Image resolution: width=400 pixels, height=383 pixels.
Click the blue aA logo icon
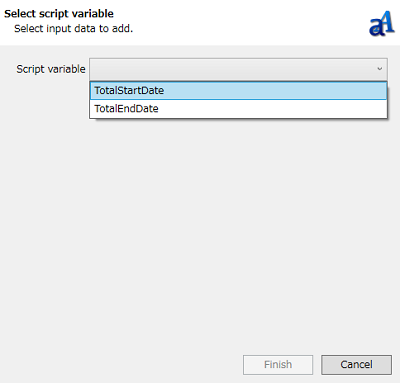[x=382, y=24]
